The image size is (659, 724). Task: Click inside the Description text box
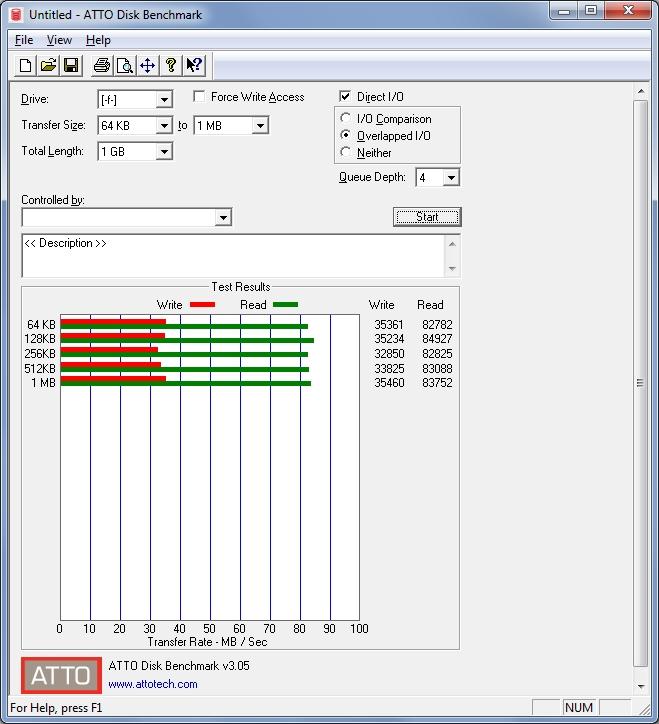point(233,256)
